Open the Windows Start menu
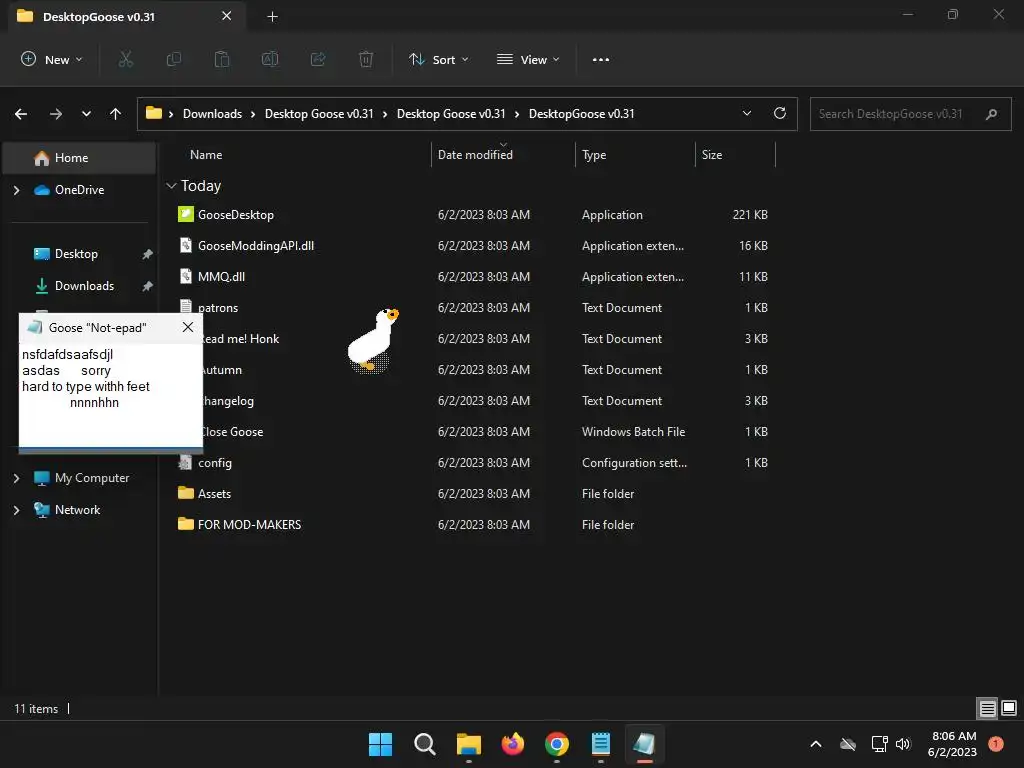The image size is (1024, 768). coord(380,744)
